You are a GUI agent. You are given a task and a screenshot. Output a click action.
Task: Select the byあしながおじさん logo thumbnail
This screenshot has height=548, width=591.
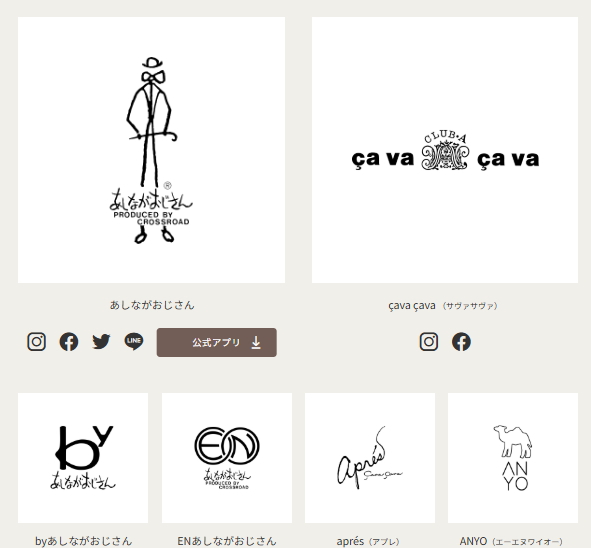[x=83, y=458]
